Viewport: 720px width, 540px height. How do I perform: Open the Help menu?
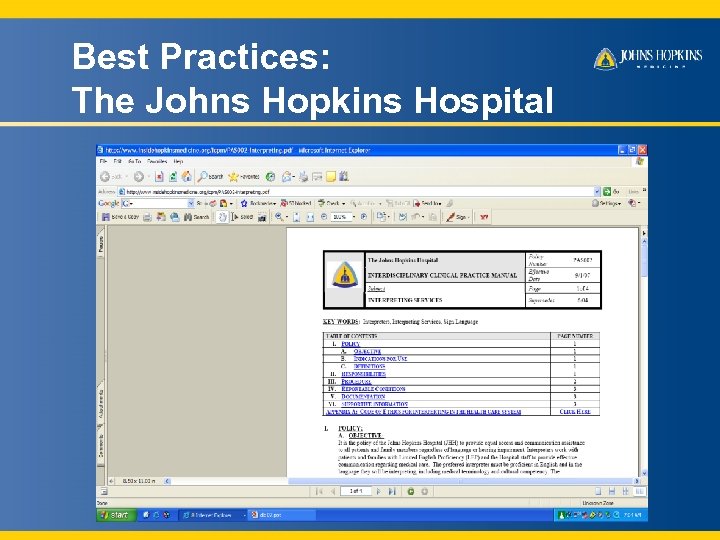(178, 162)
